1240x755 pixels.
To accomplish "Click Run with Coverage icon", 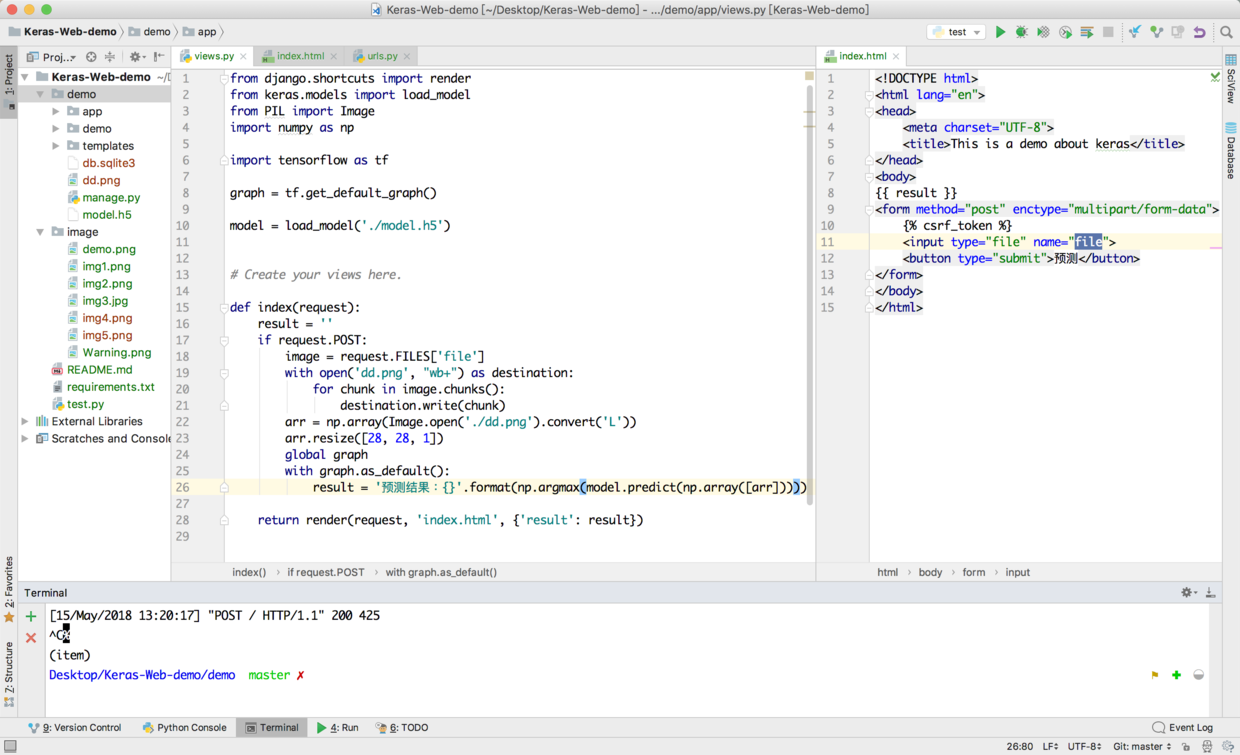I will coord(1043,32).
